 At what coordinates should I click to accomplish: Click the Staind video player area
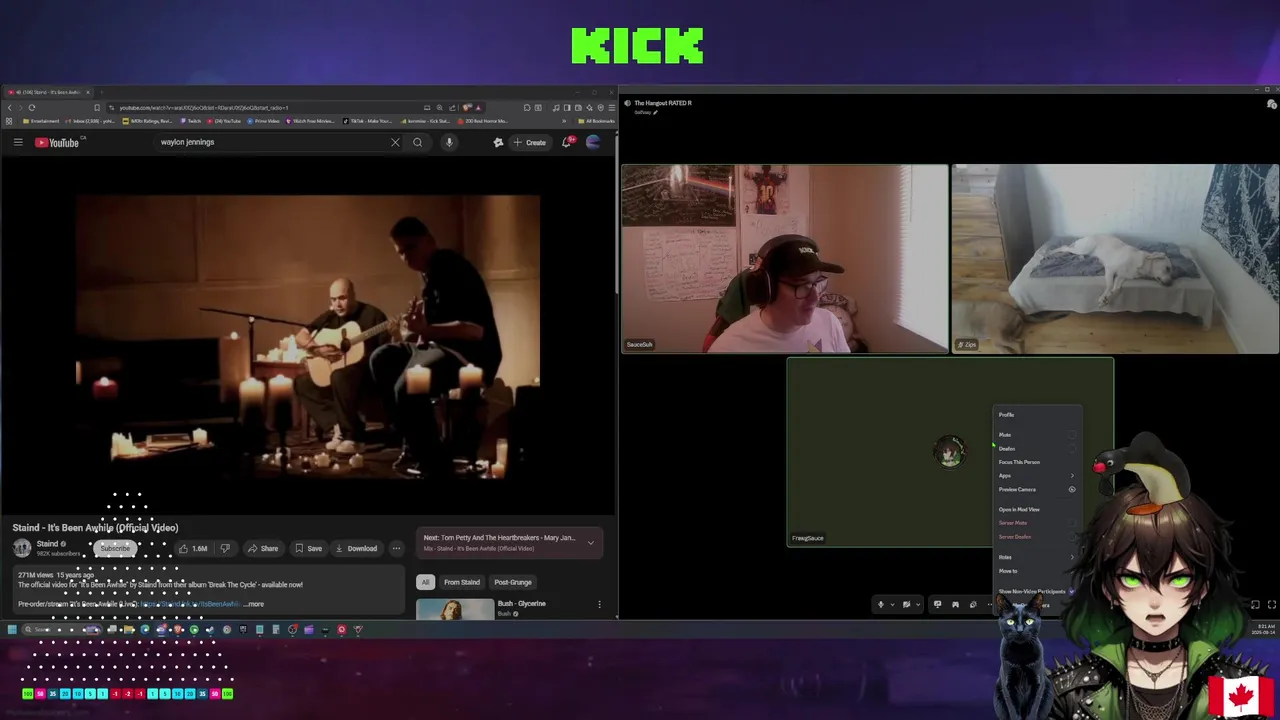(x=308, y=335)
